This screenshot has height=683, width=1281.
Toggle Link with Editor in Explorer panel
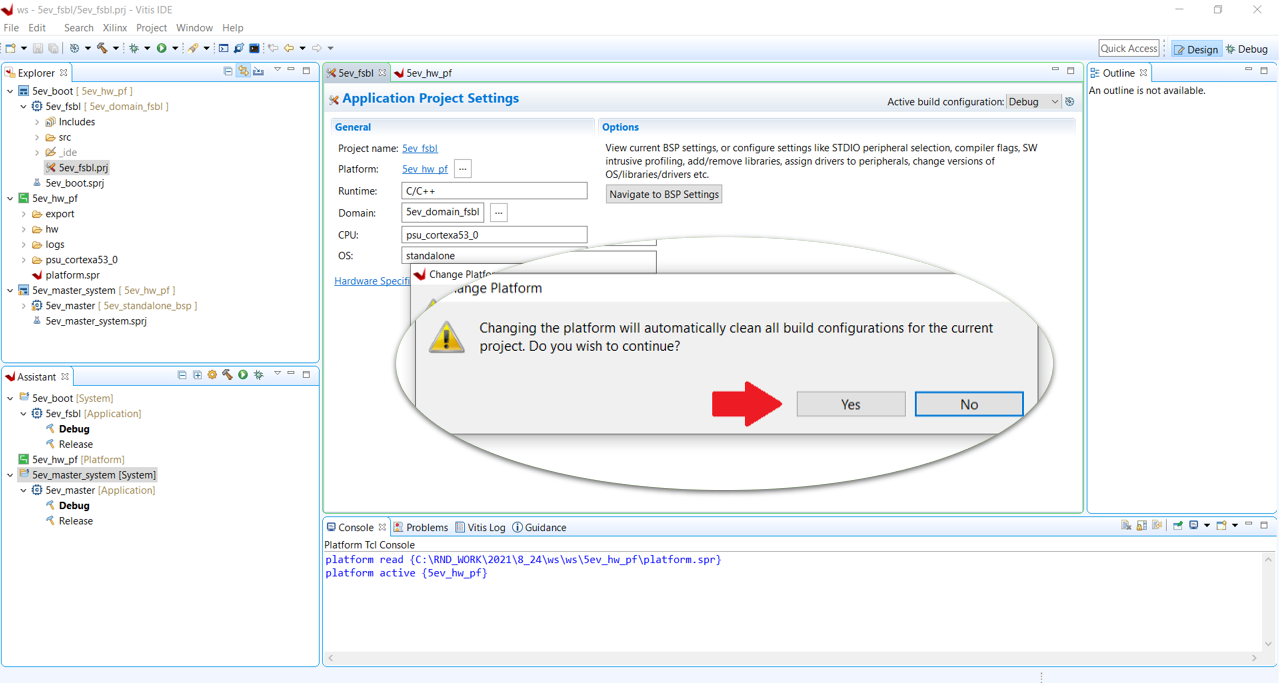tap(243, 72)
